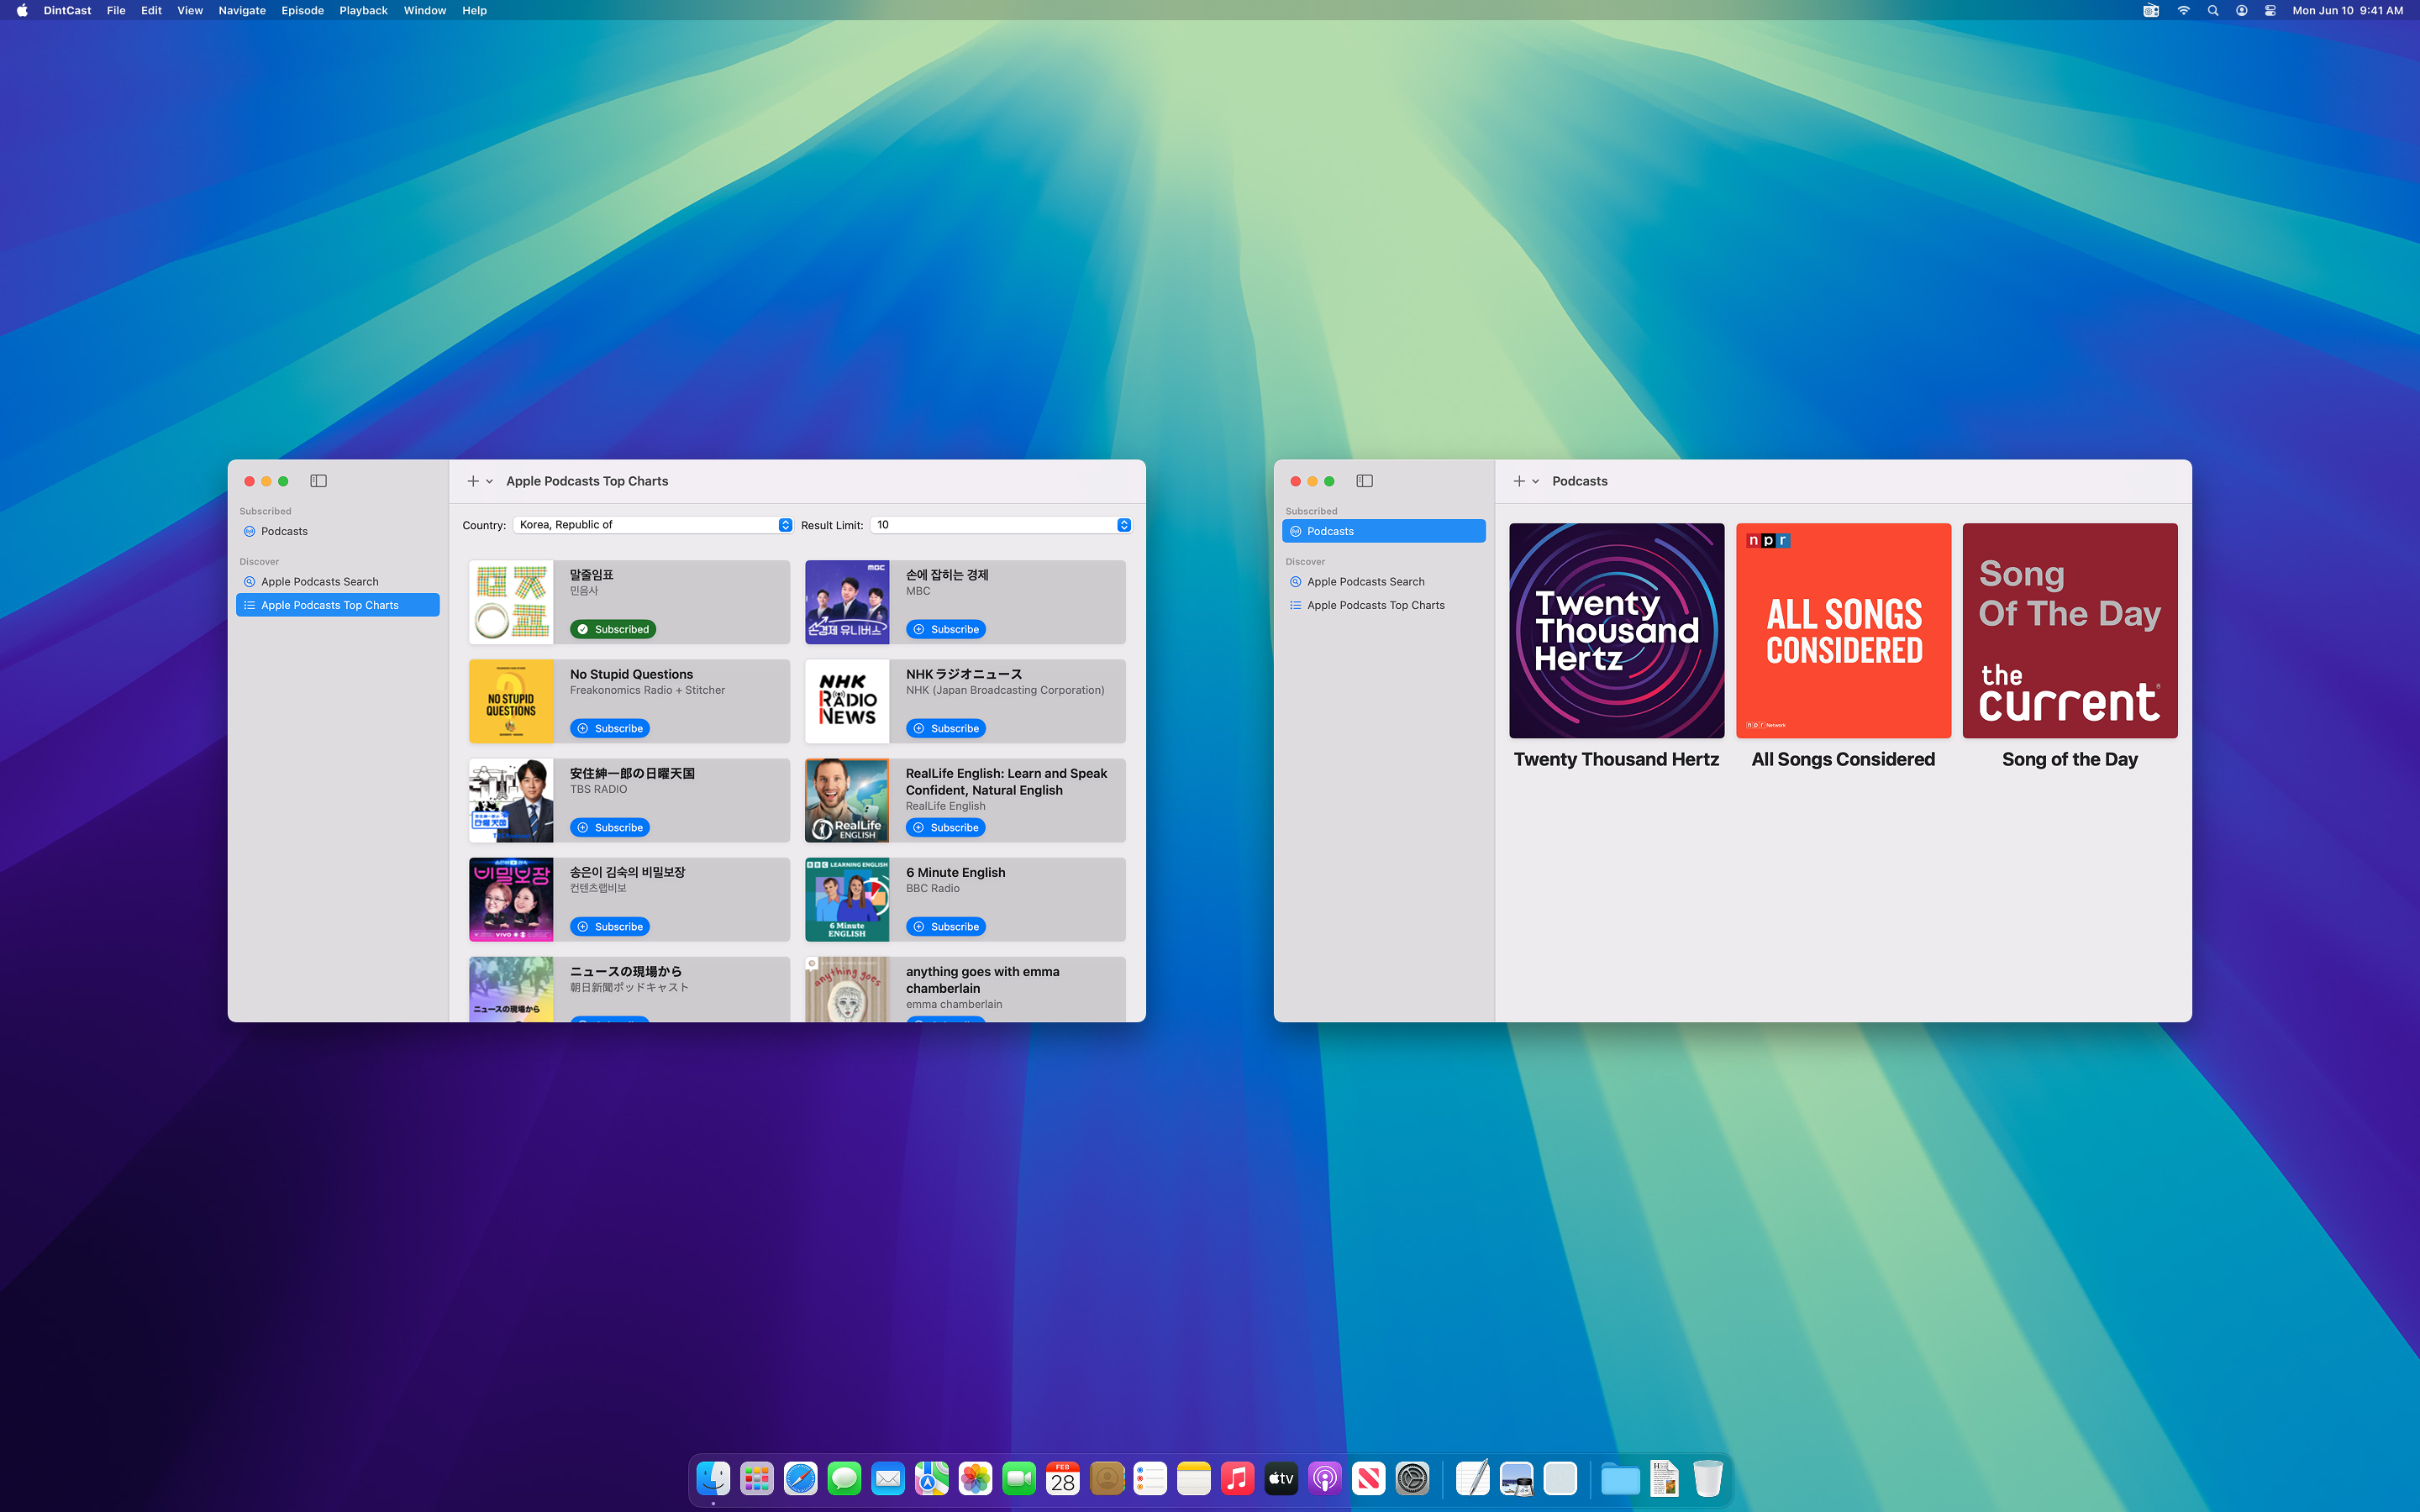Click NHK Radio News artwork

pos(847,701)
